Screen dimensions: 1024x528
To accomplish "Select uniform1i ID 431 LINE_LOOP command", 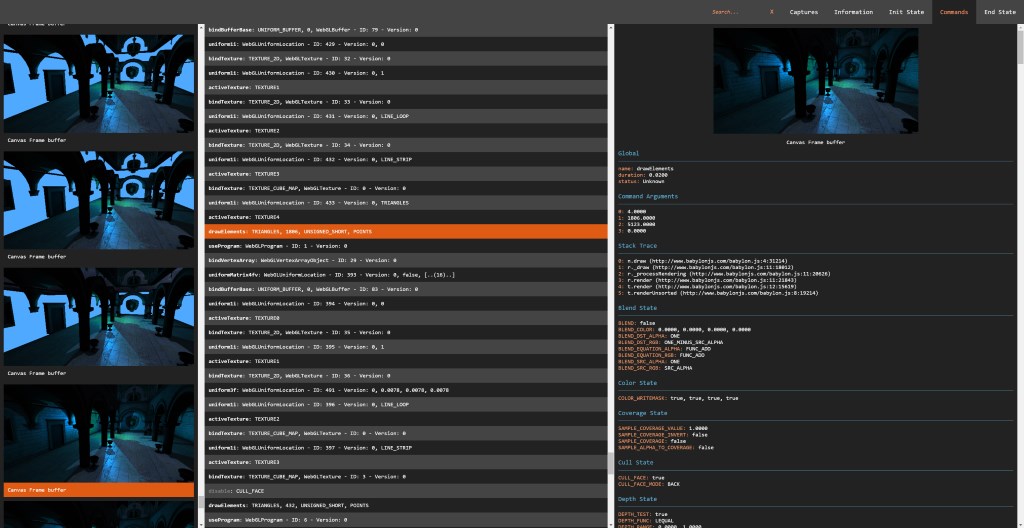I will [x=406, y=116].
